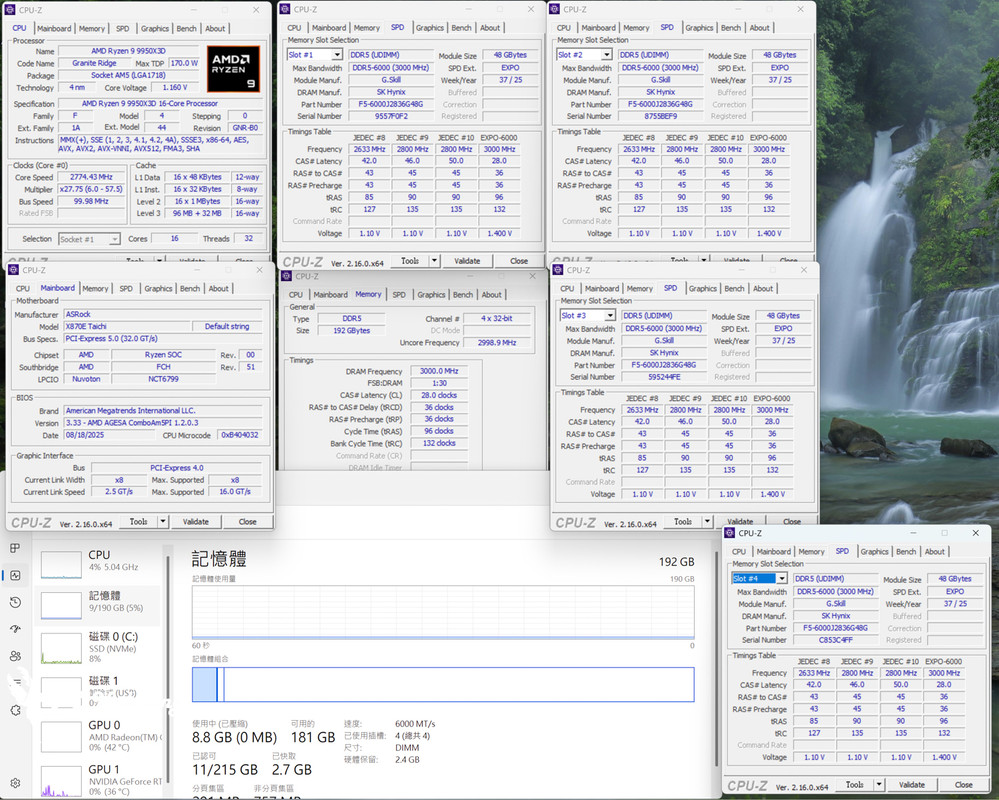
Task: Click '2998.9 MHz' Uncore Frequency value
Action: (497, 343)
